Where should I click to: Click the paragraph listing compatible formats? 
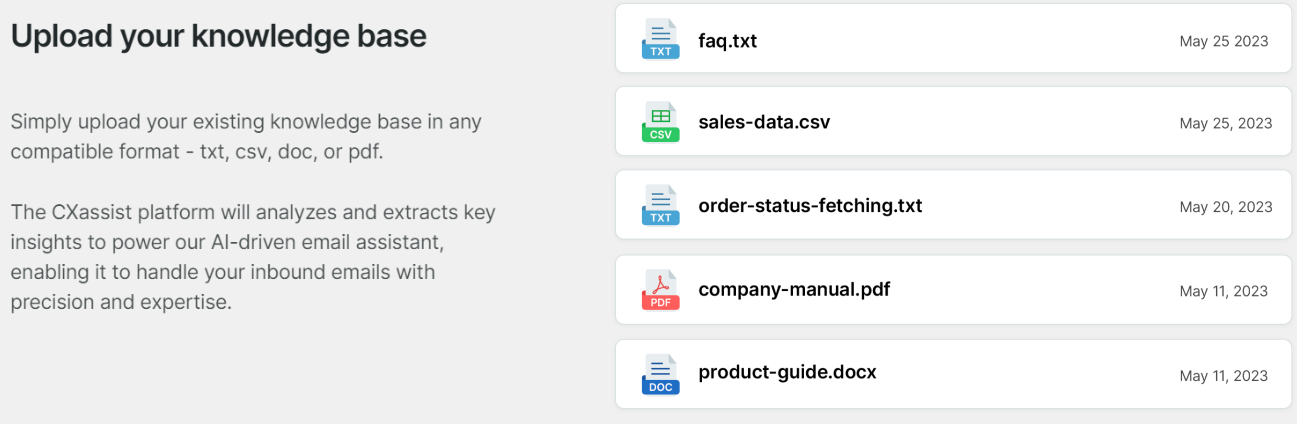click(246, 138)
